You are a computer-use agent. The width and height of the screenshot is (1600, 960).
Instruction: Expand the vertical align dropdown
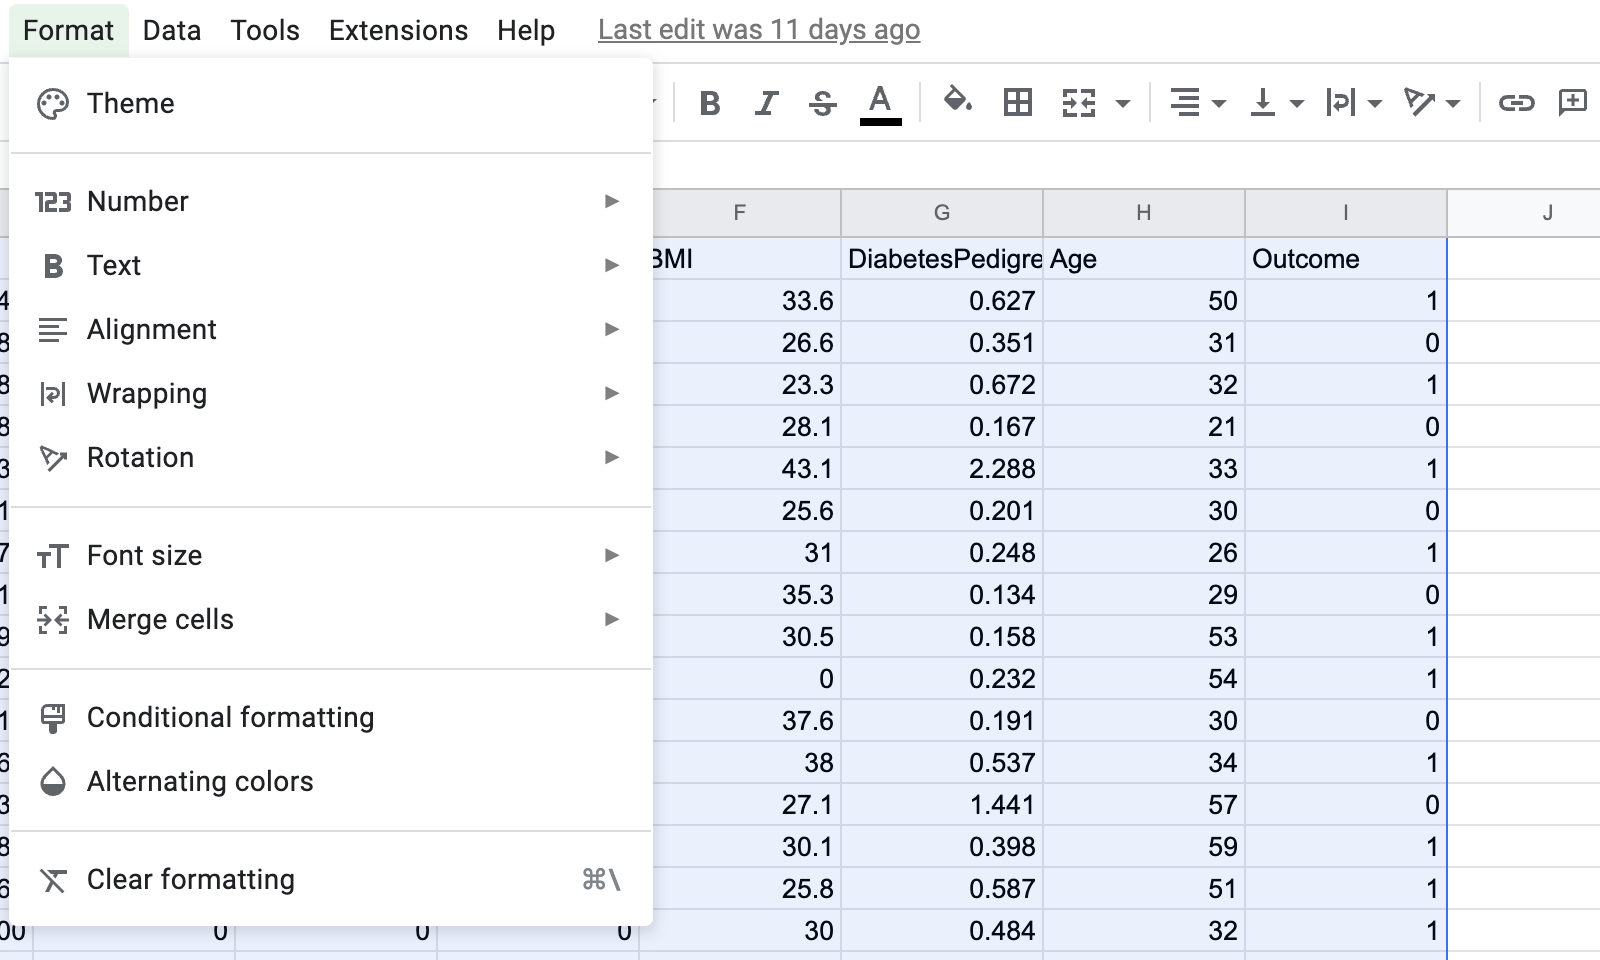point(1277,103)
